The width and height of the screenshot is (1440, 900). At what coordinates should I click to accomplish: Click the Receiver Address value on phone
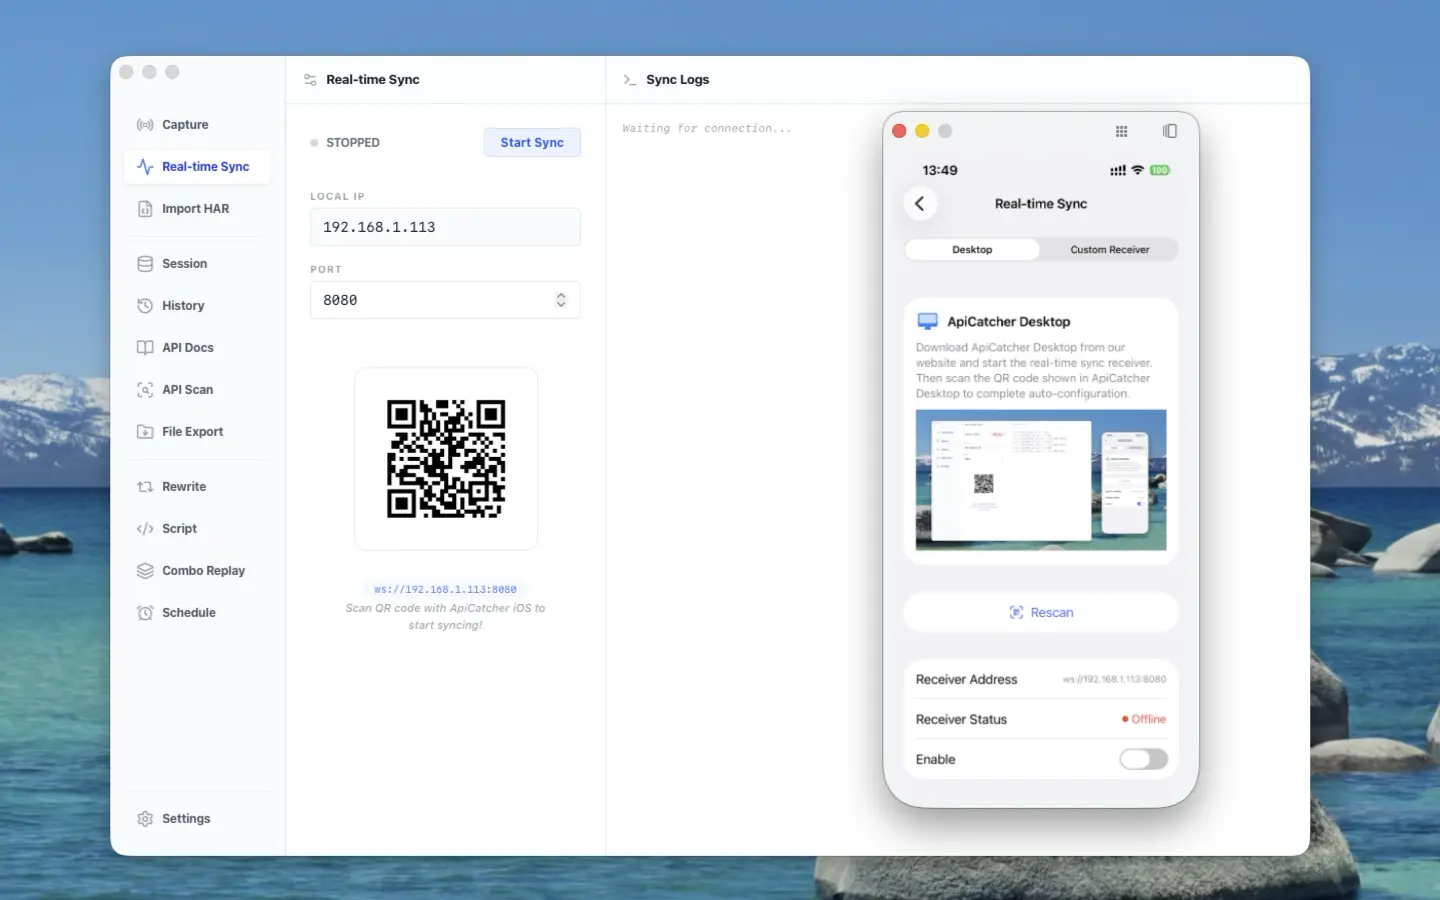point(1114,679)
